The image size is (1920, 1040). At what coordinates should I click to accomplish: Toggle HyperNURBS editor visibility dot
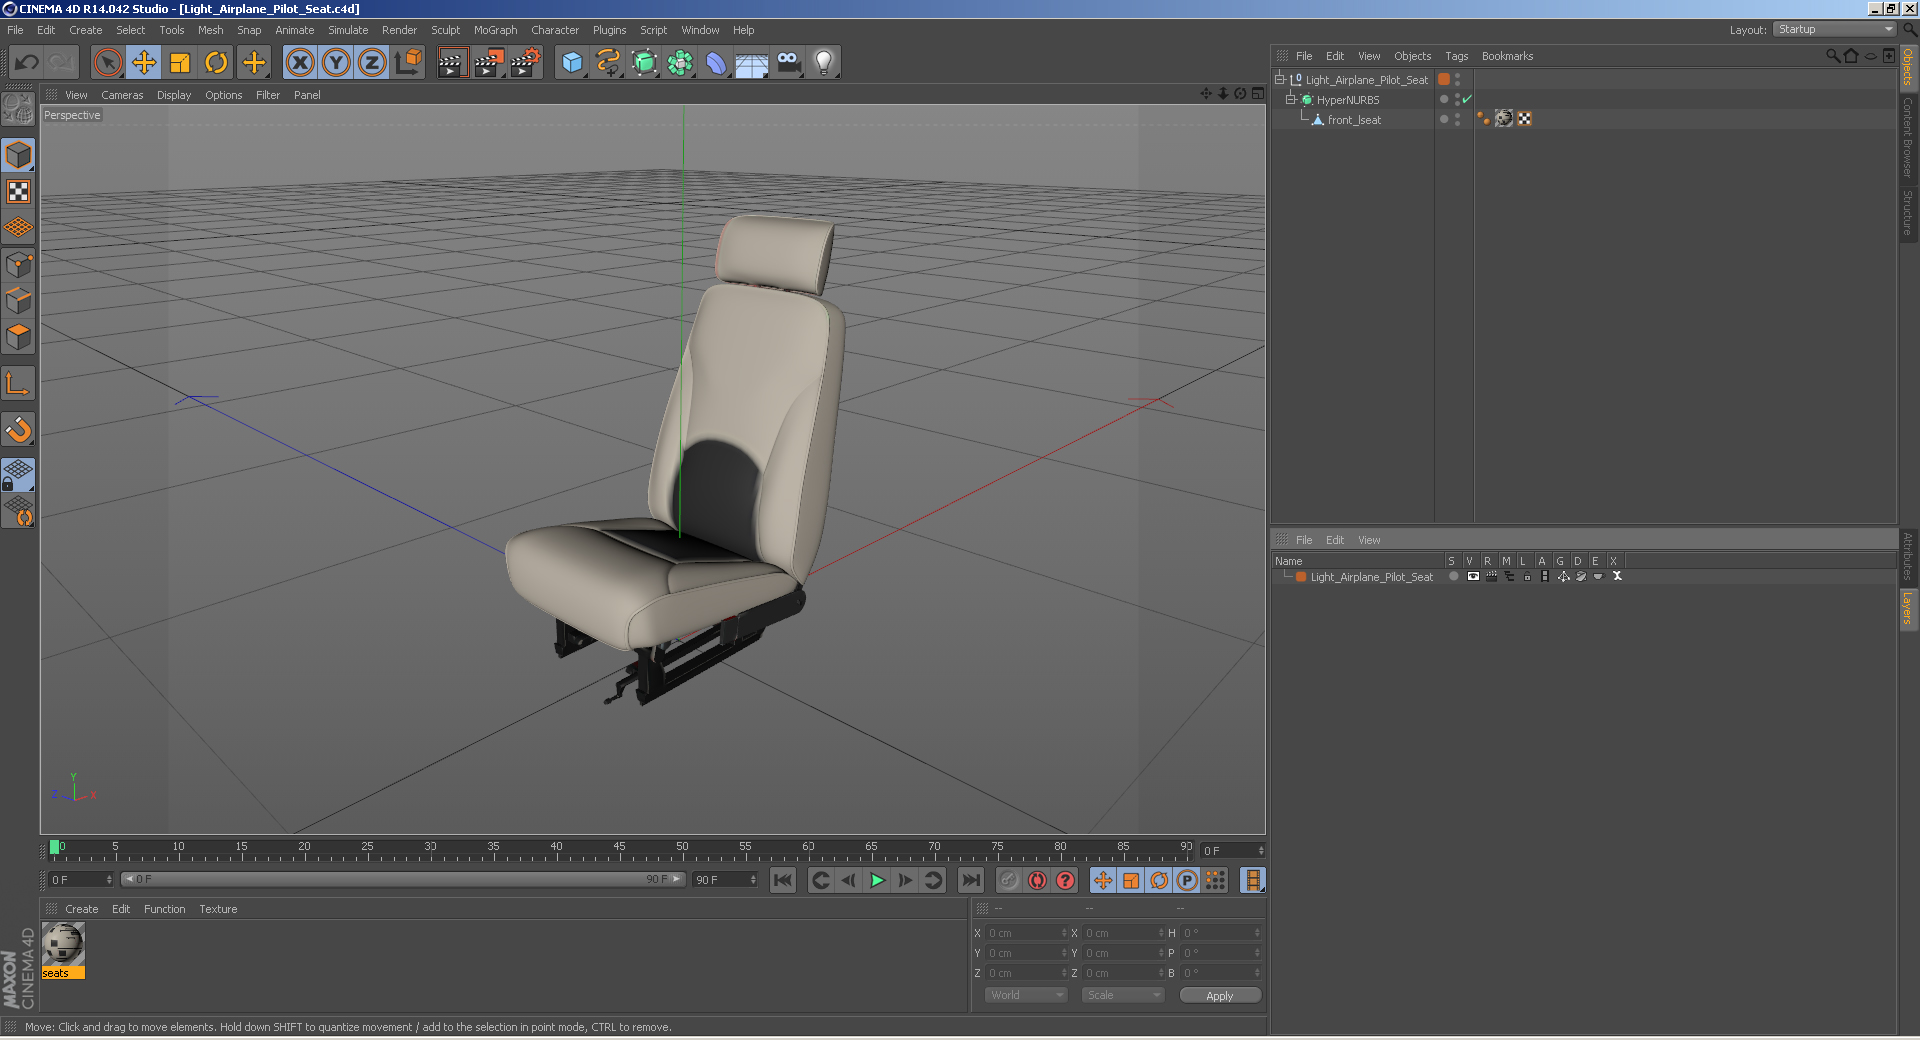[x=1457, y=96]
